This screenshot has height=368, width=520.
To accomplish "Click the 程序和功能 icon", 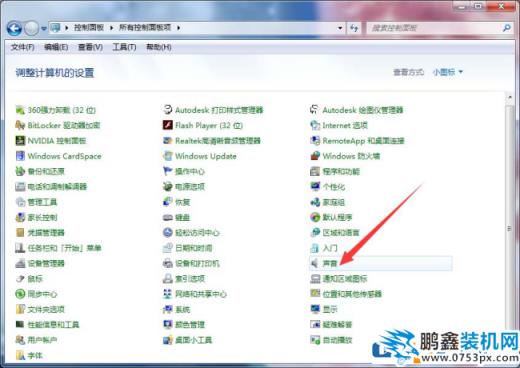I will (x=315, y=171).
